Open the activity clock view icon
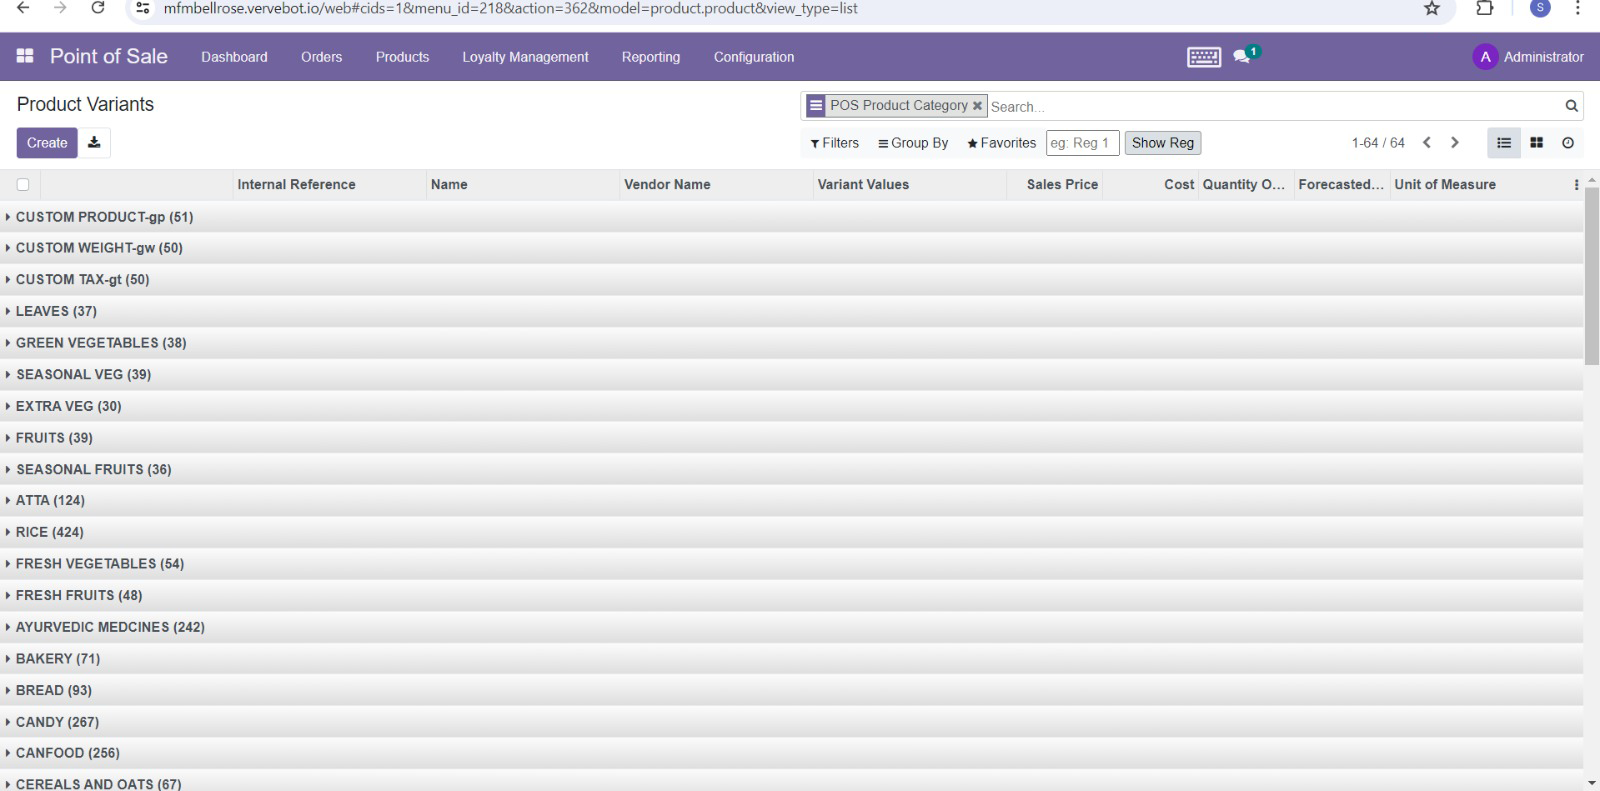The width and height of the screenshot is (1600, 791). coord(1568,143)
